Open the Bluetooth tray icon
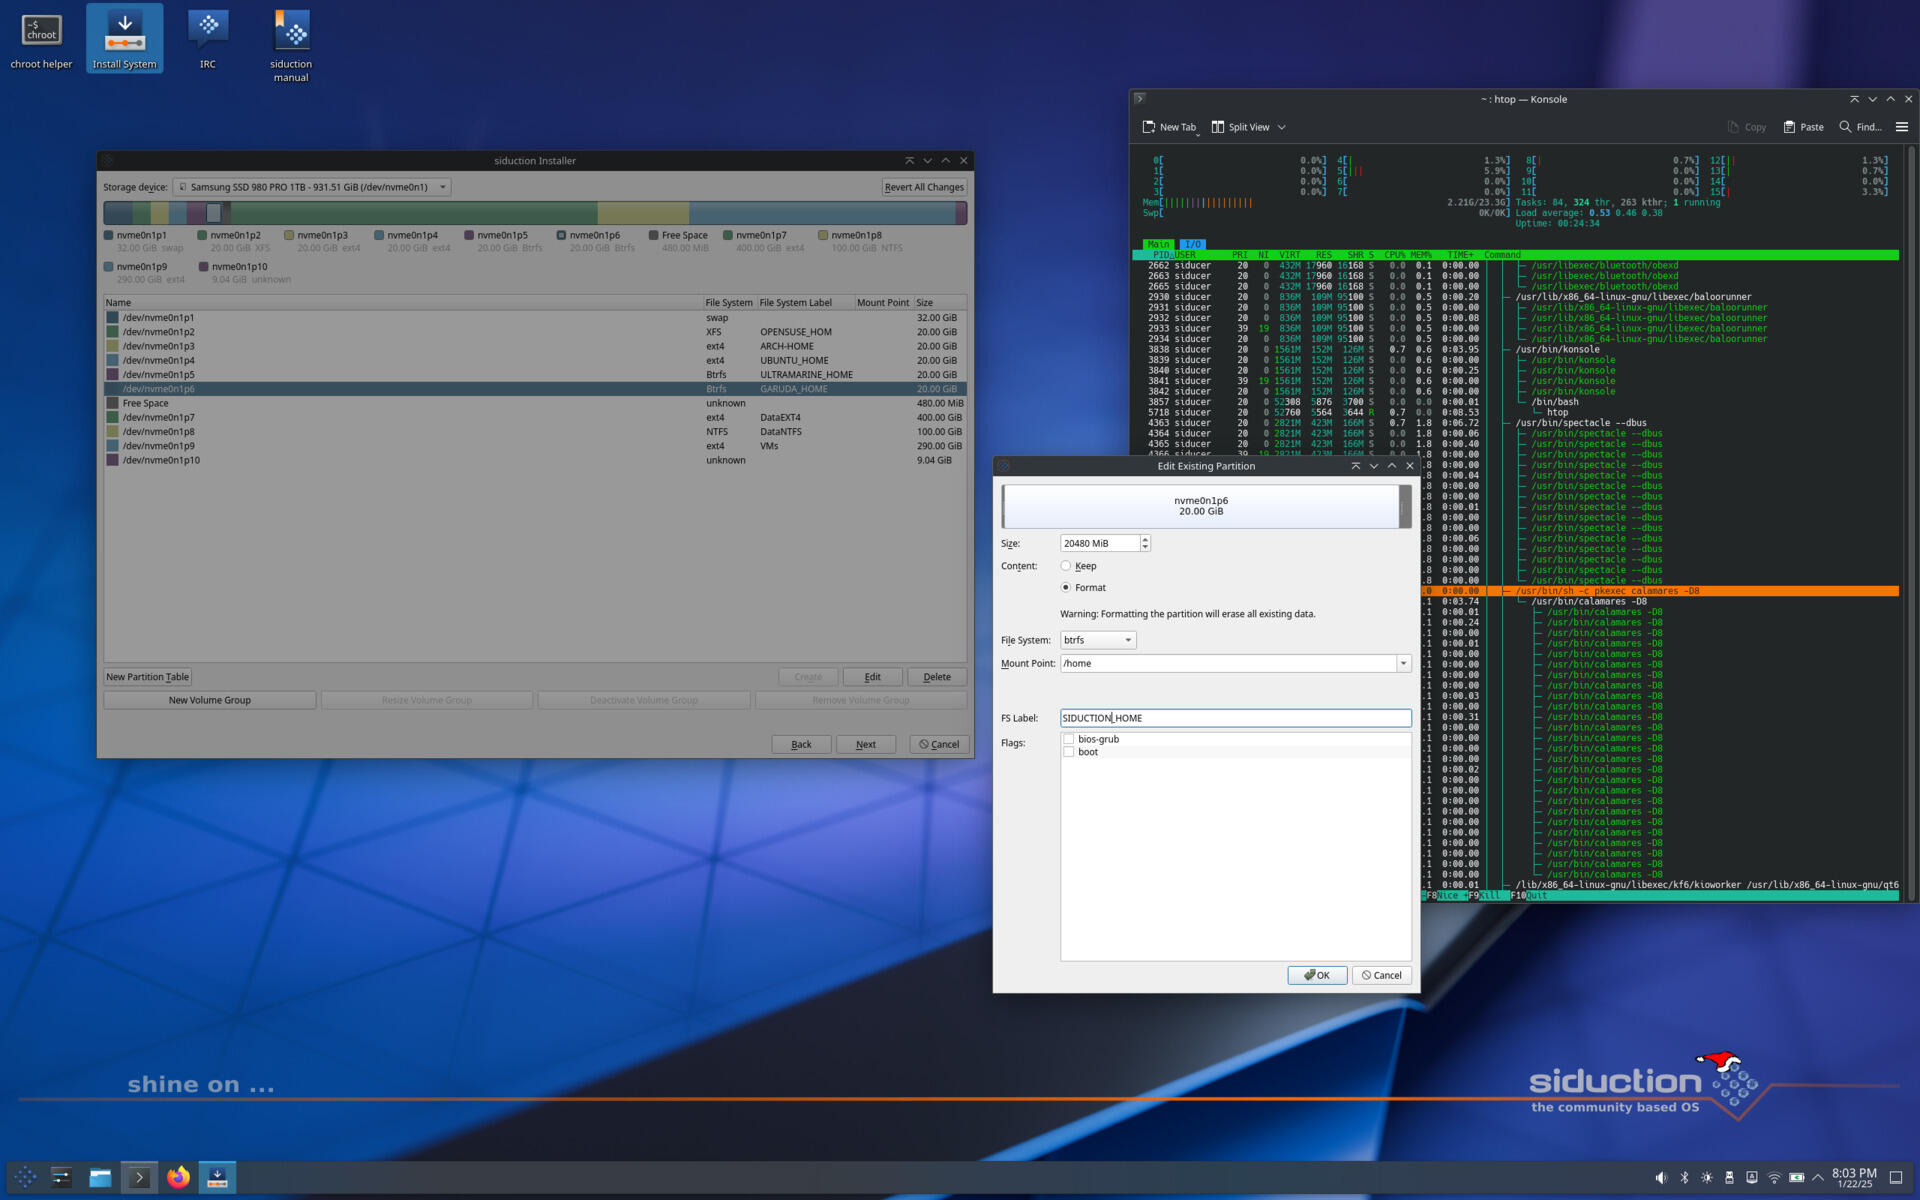 [x=1684, y=1178]
